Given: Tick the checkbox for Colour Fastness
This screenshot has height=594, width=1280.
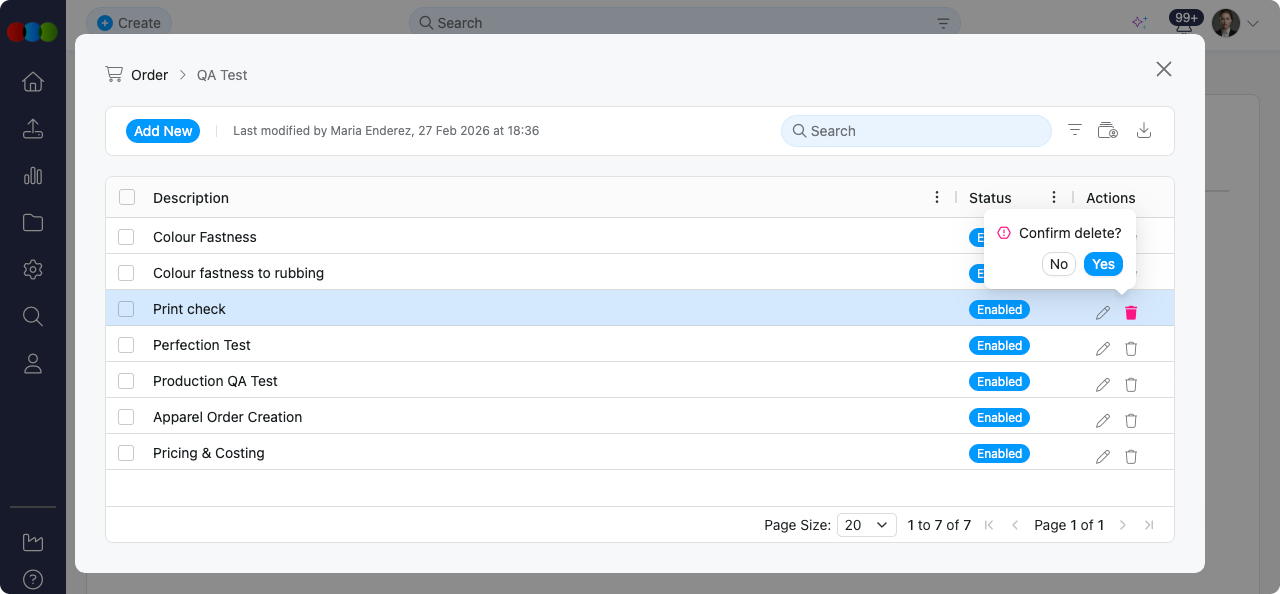Looking at the screenshot, I should (x=126, y=237).
